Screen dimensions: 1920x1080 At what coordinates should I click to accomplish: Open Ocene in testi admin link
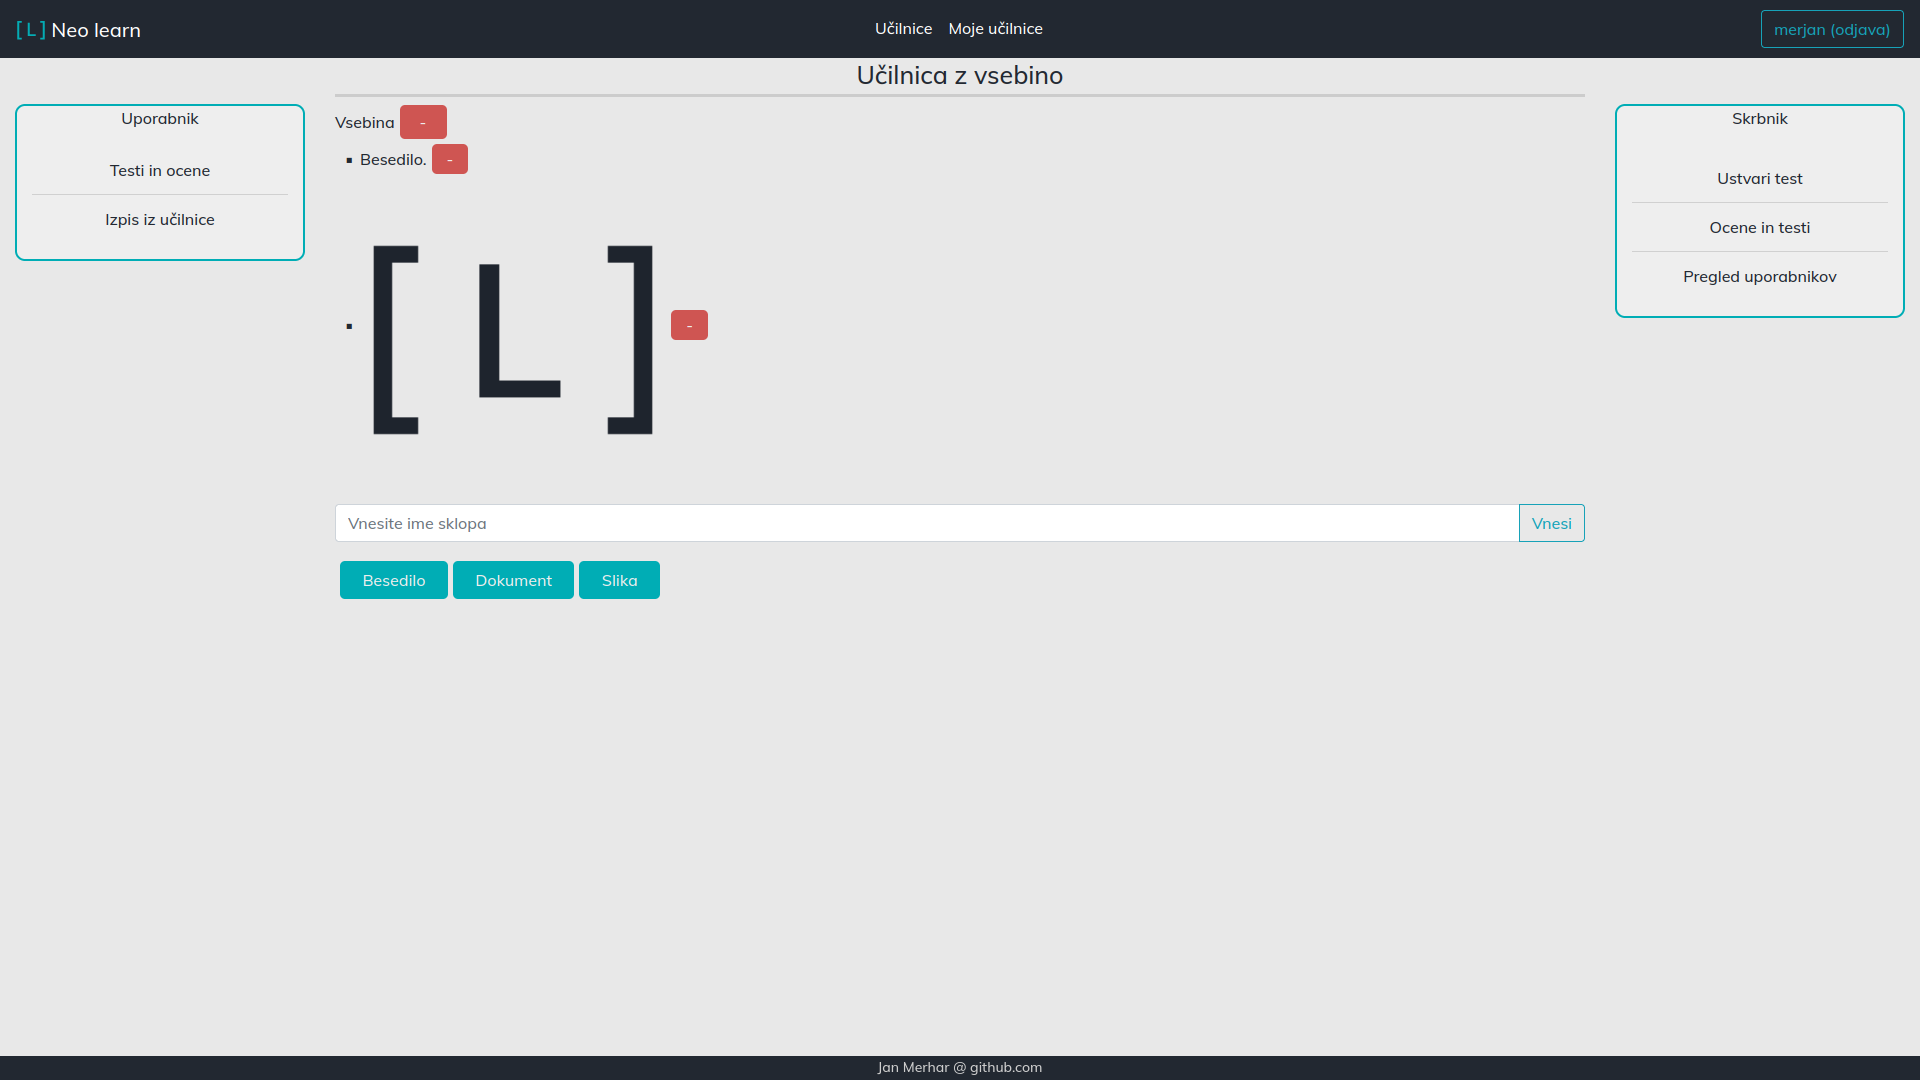[x=1759, y=228]
